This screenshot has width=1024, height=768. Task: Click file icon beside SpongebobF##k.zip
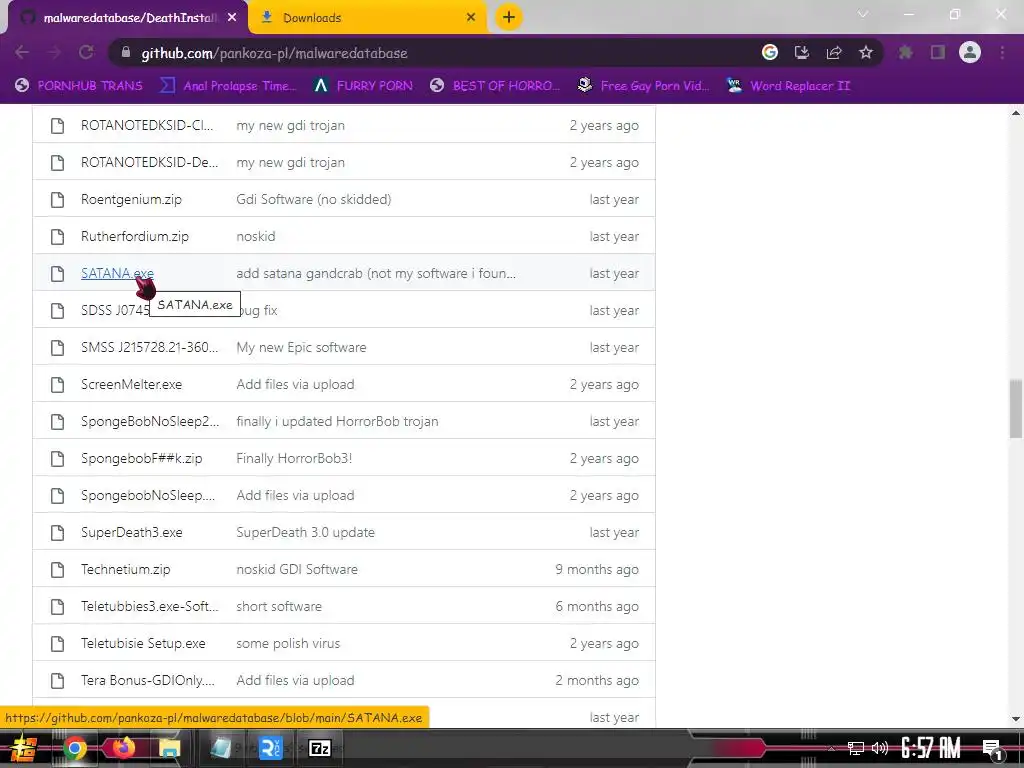click(x=57, y=458)
